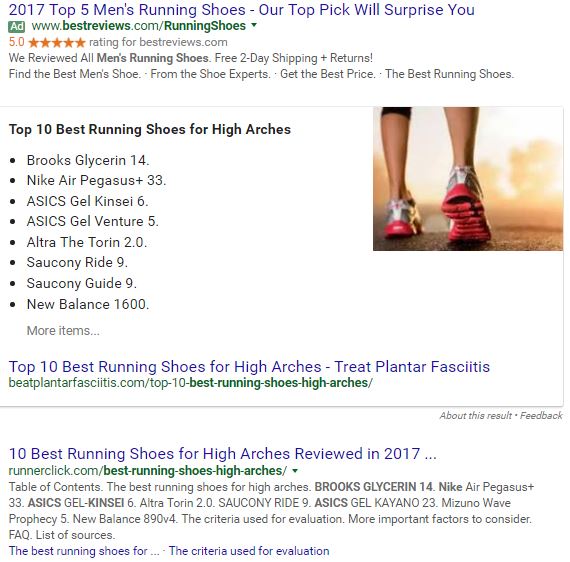Open the 2017 Top 5 Men's Running Shoes ad
Image resolution: width=570 pixels, height=562 pixels.
pyautogui.click(x=242, y=9)
